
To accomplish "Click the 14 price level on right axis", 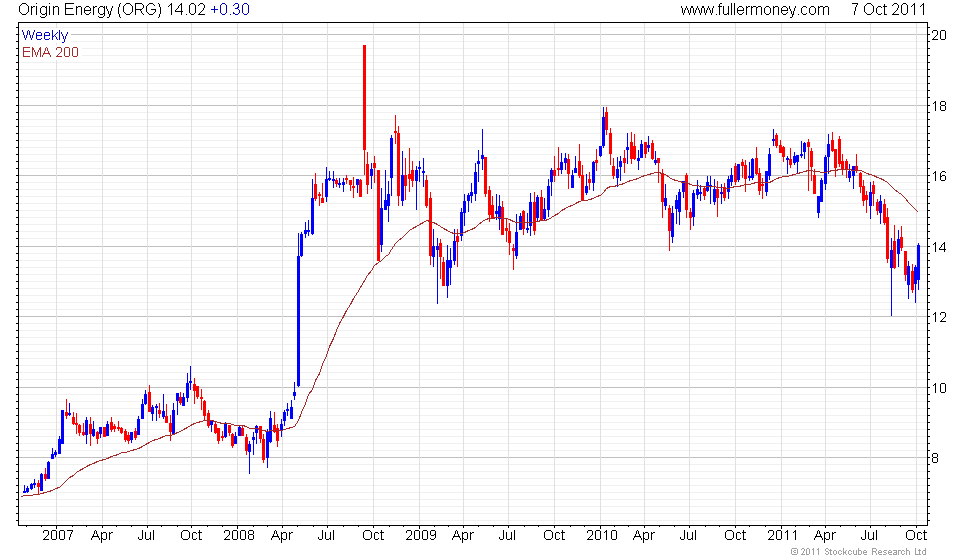I will (x=939, y=247).
